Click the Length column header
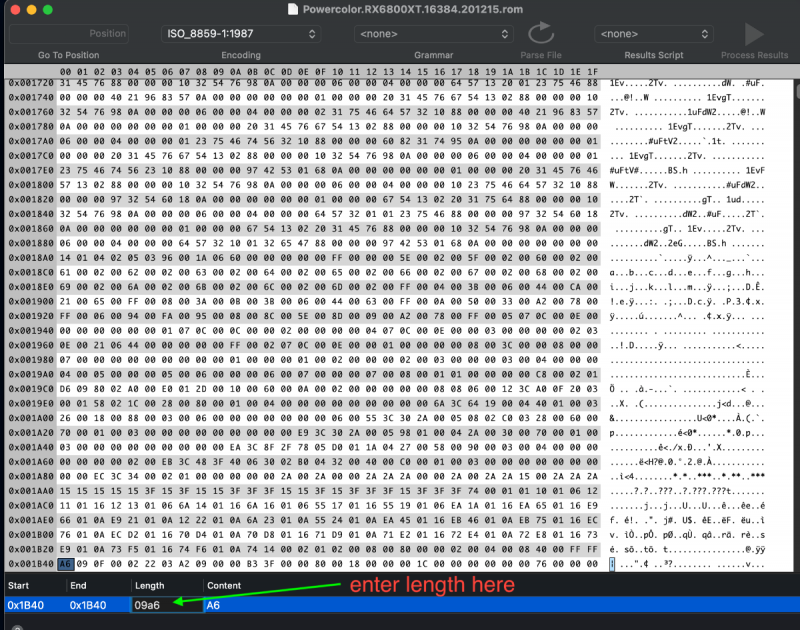The height and width of the screenshot is (630, 800). tap(149, 586)
